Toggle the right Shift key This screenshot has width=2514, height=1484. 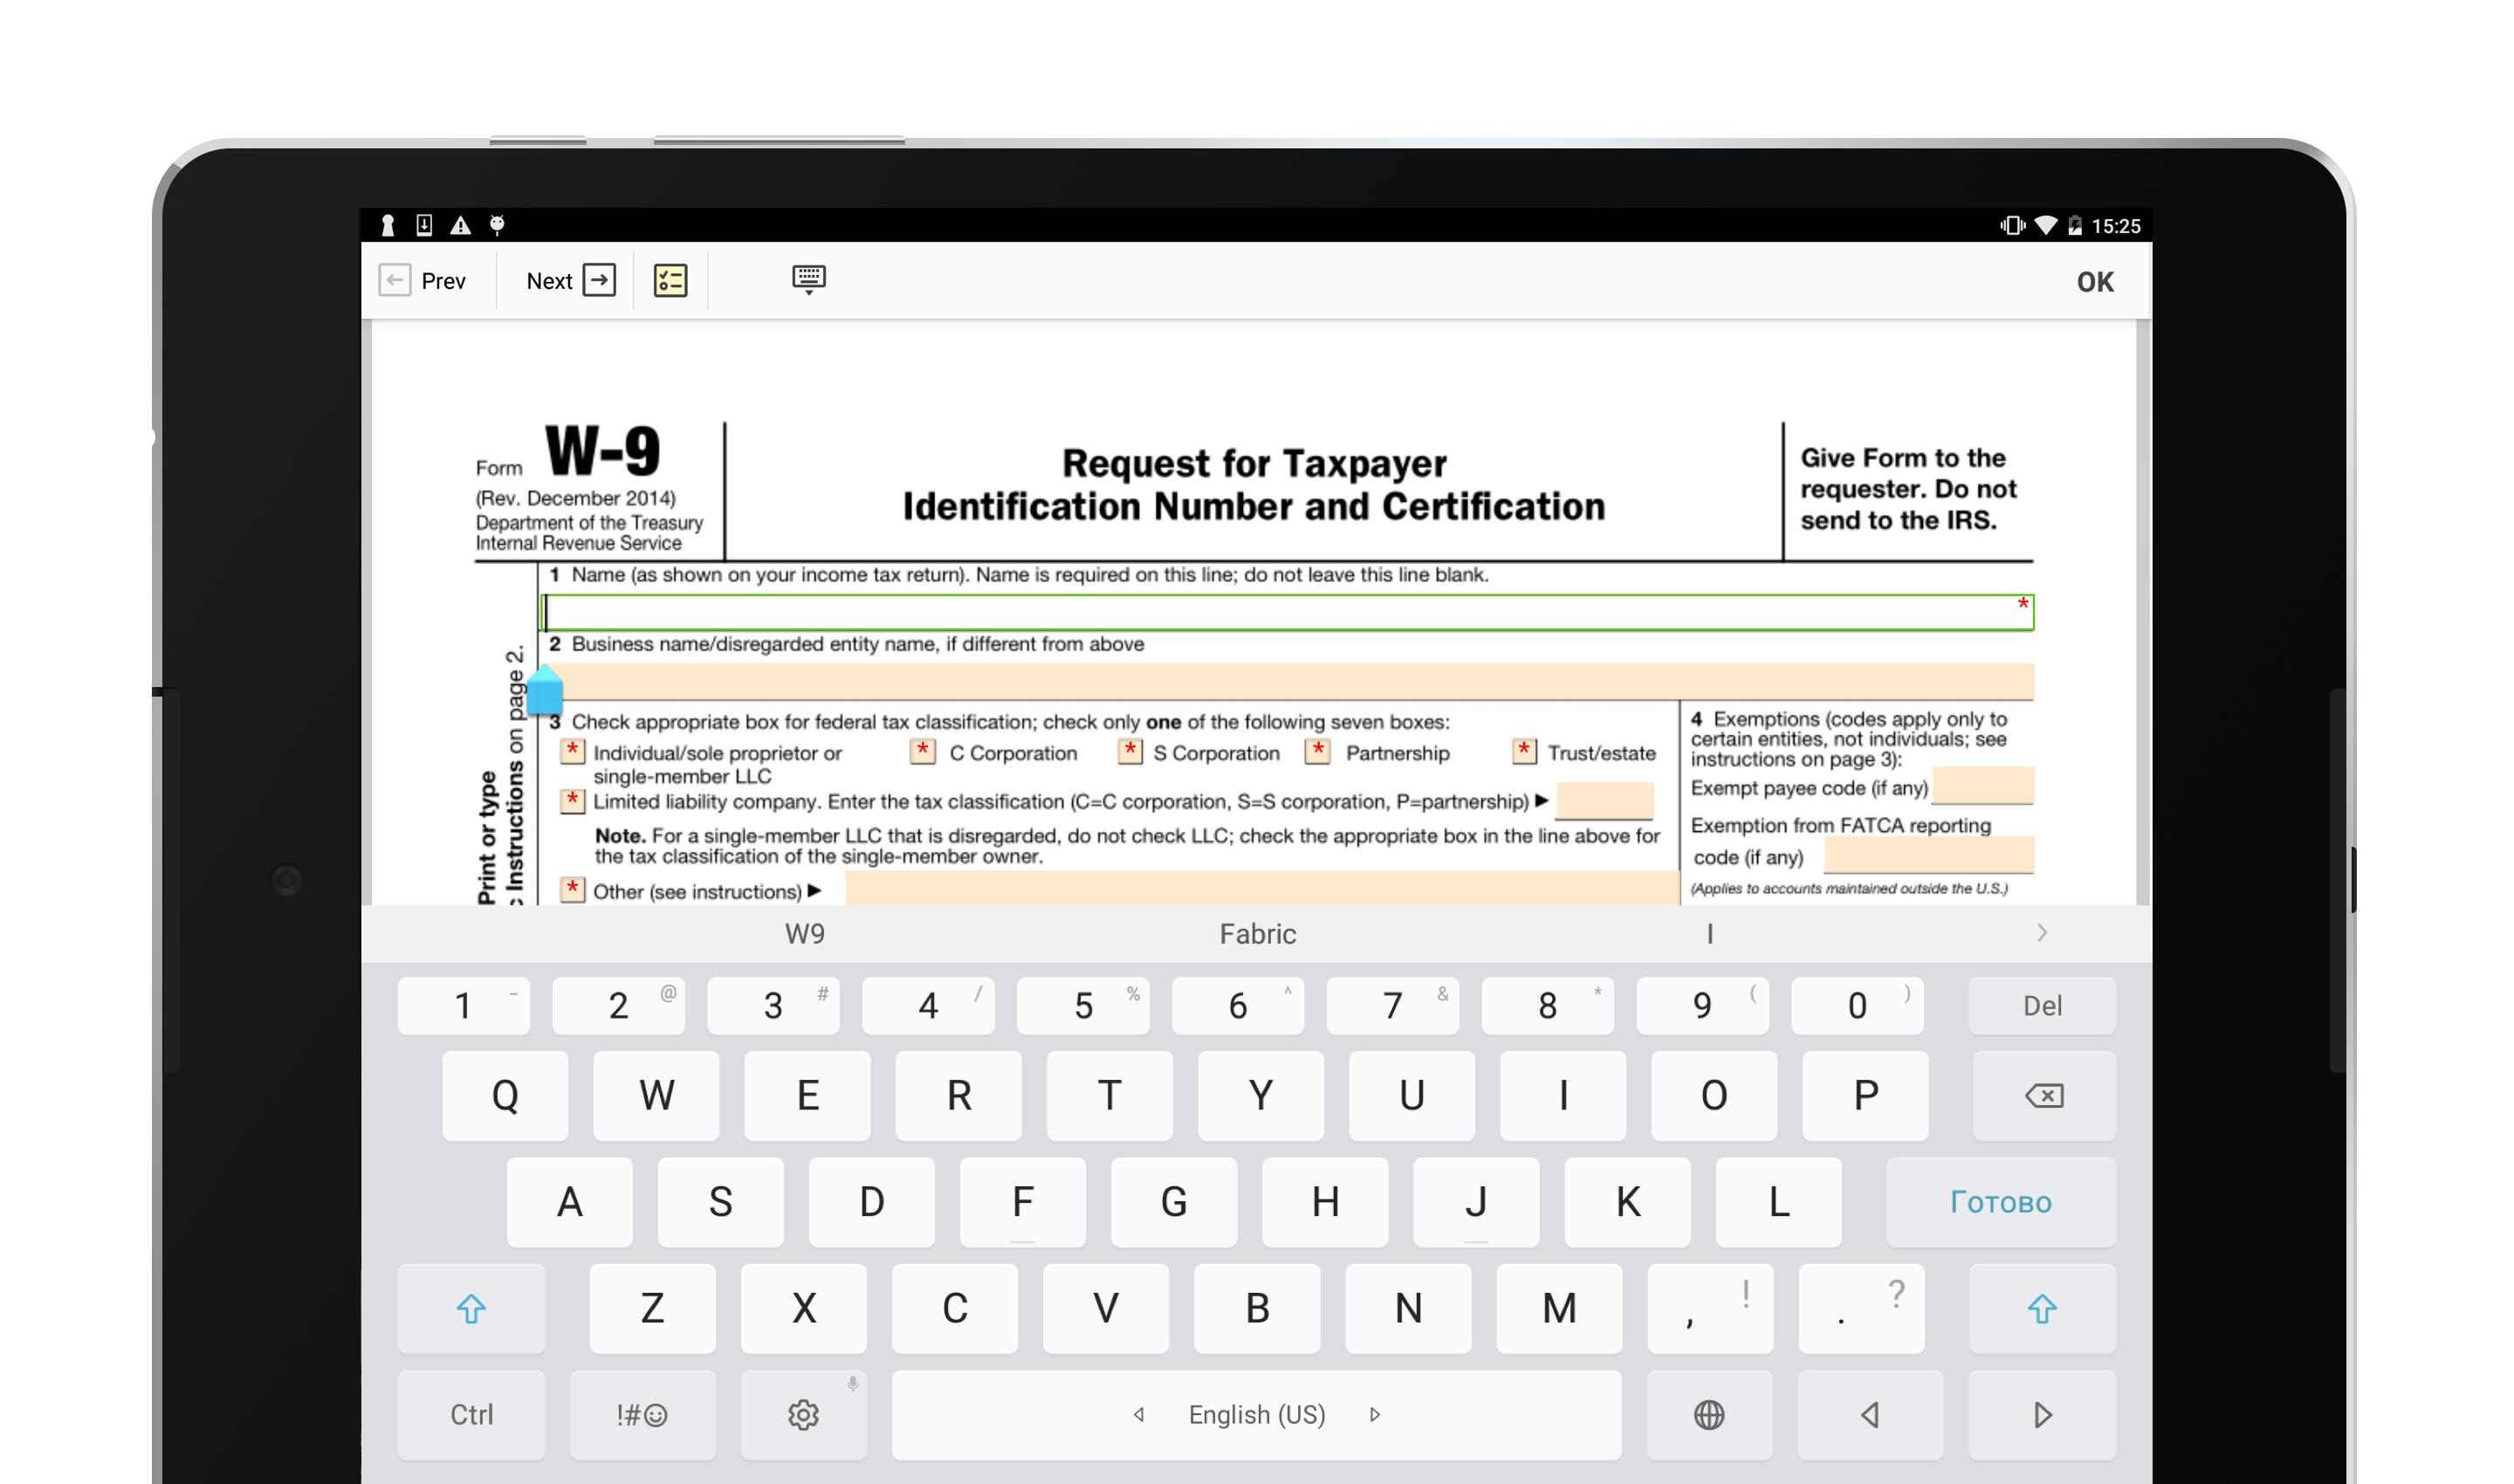[x=2042, y=1308]
